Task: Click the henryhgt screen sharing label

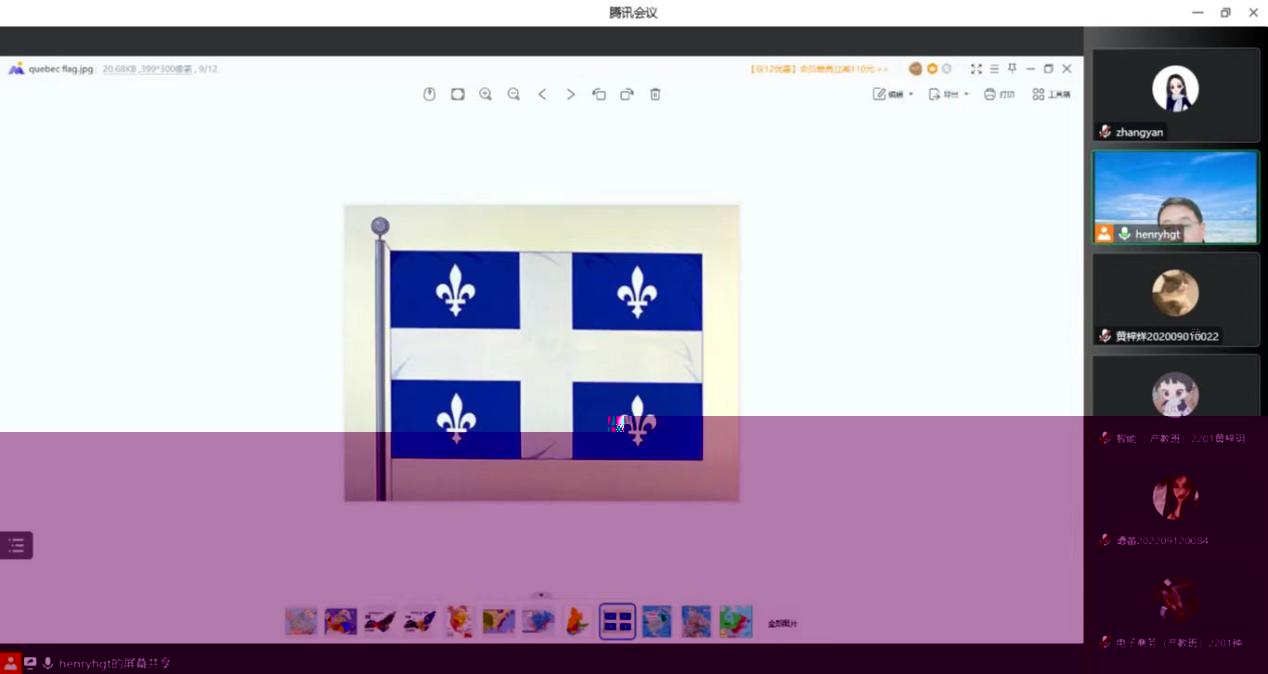Action: click(115, 663)
